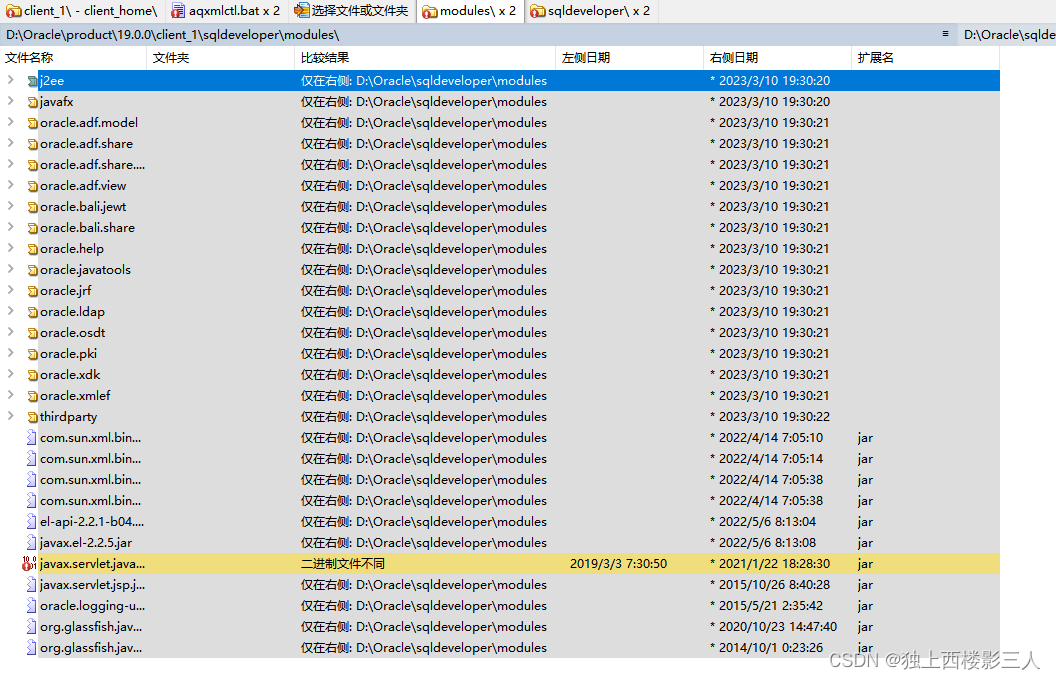Click the binary-diff icon of javax.servlet.java
The image size is (1056, 680).
pyautogui.click(x=30, y=564)
